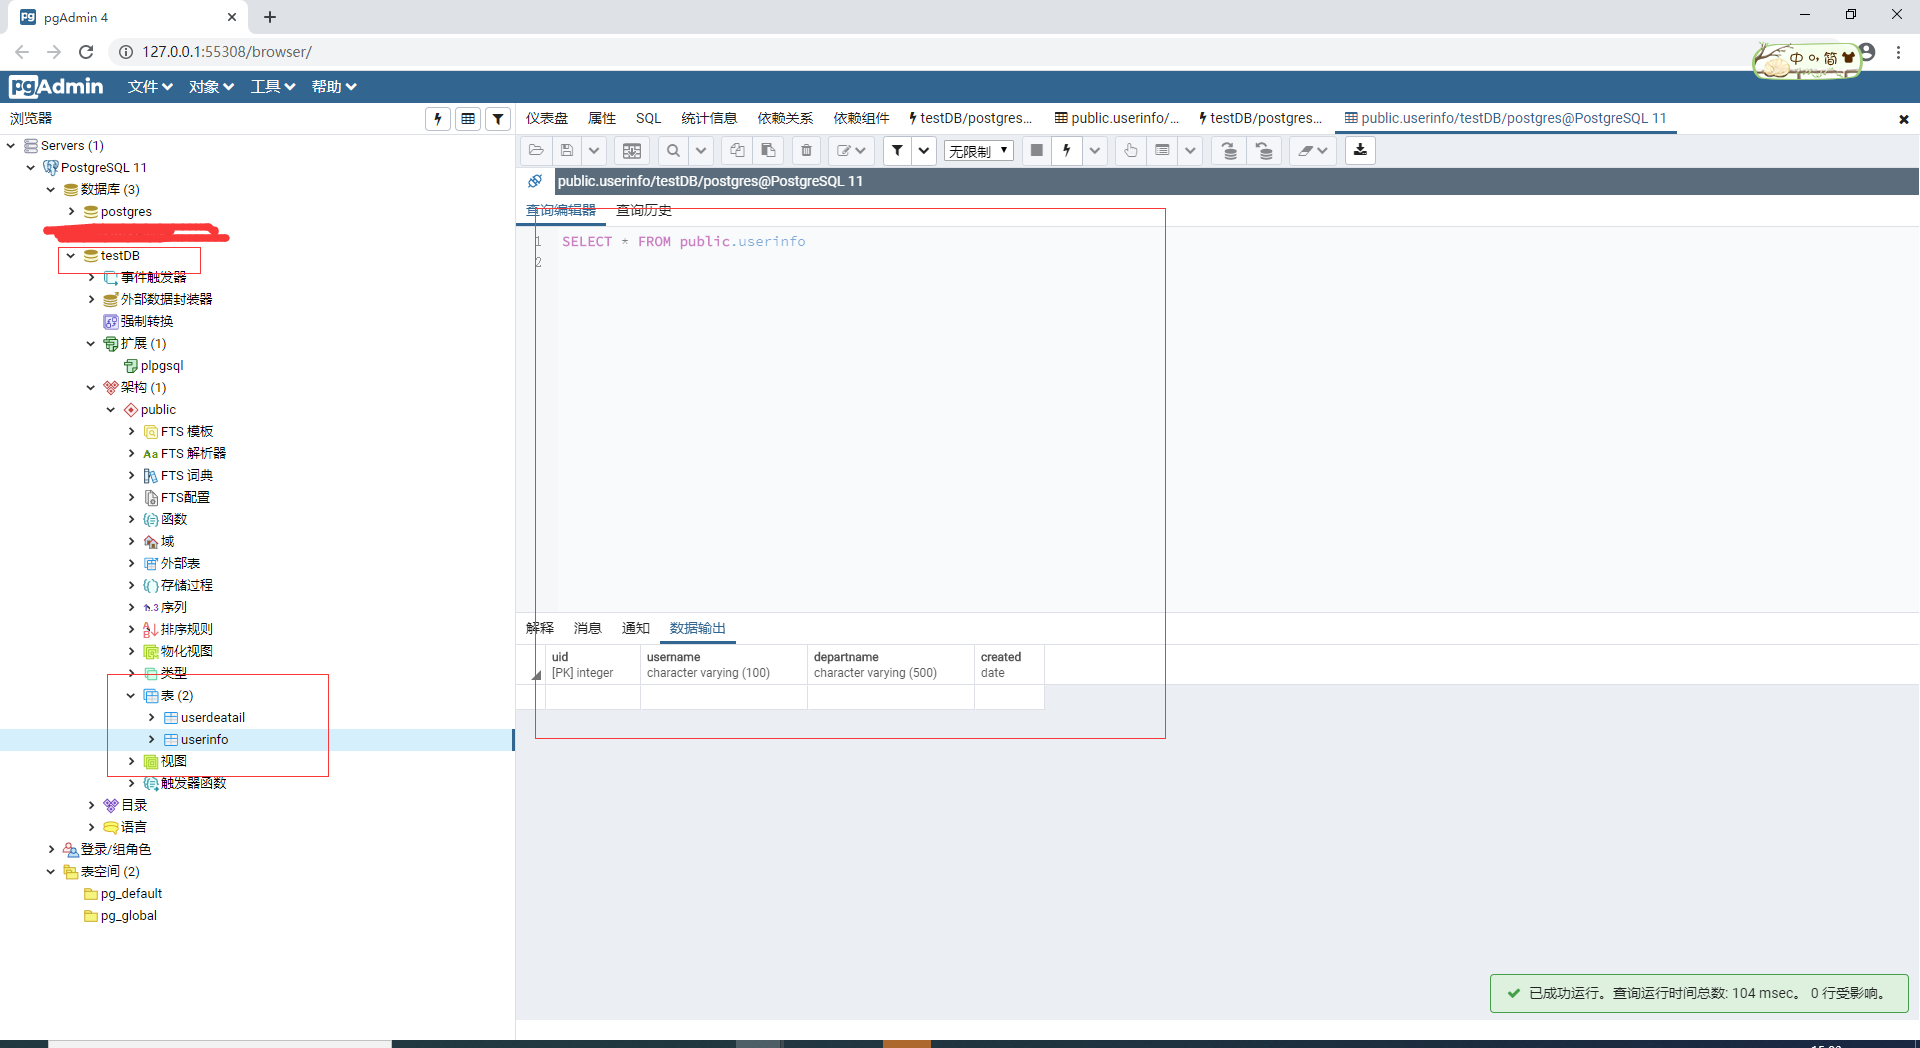This screenshot has width=1920, height=1048.
Task: Copy selected rows in the toolbar
Action: pos(736,150)
